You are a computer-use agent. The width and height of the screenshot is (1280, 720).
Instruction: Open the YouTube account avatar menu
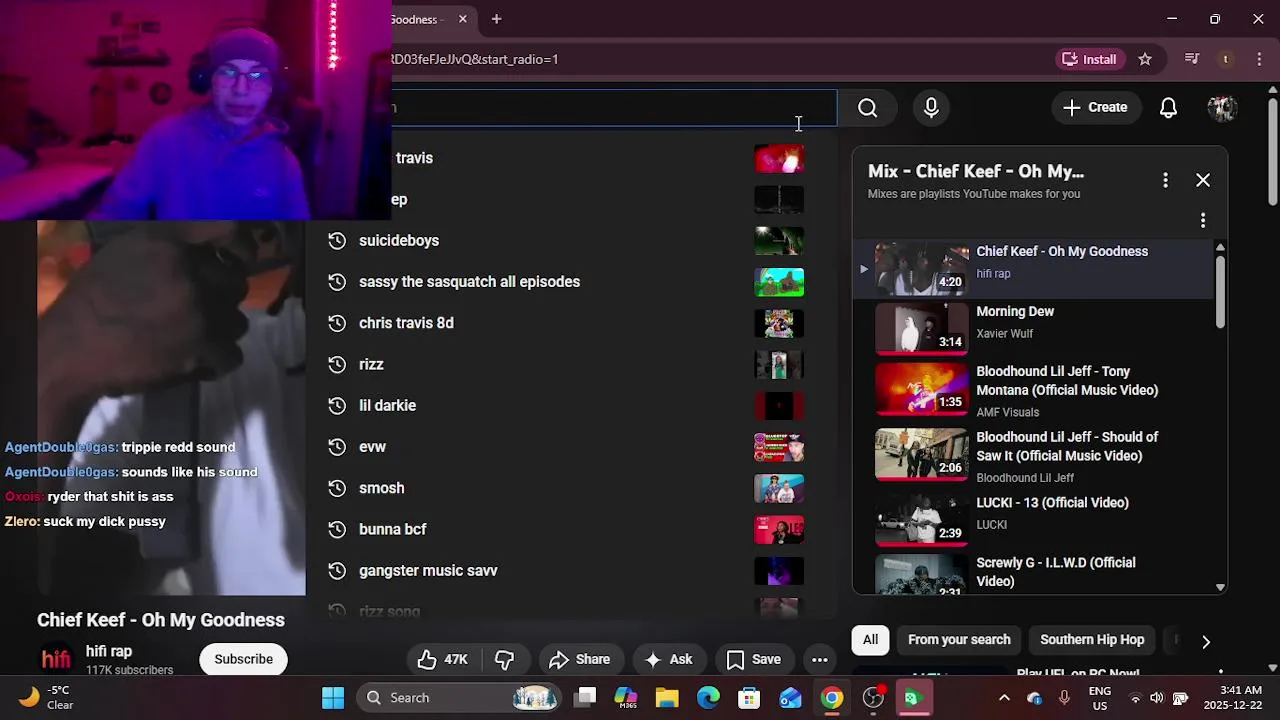[1222, 108]
